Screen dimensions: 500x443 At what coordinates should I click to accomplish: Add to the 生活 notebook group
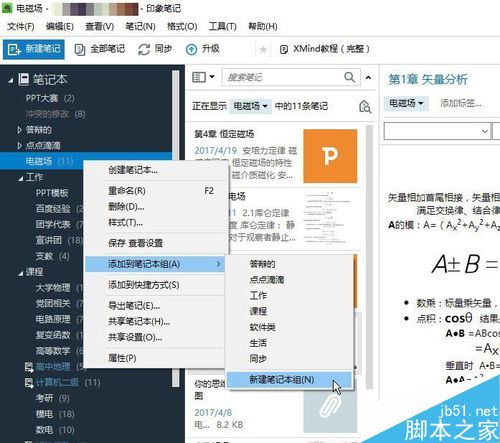289,343
